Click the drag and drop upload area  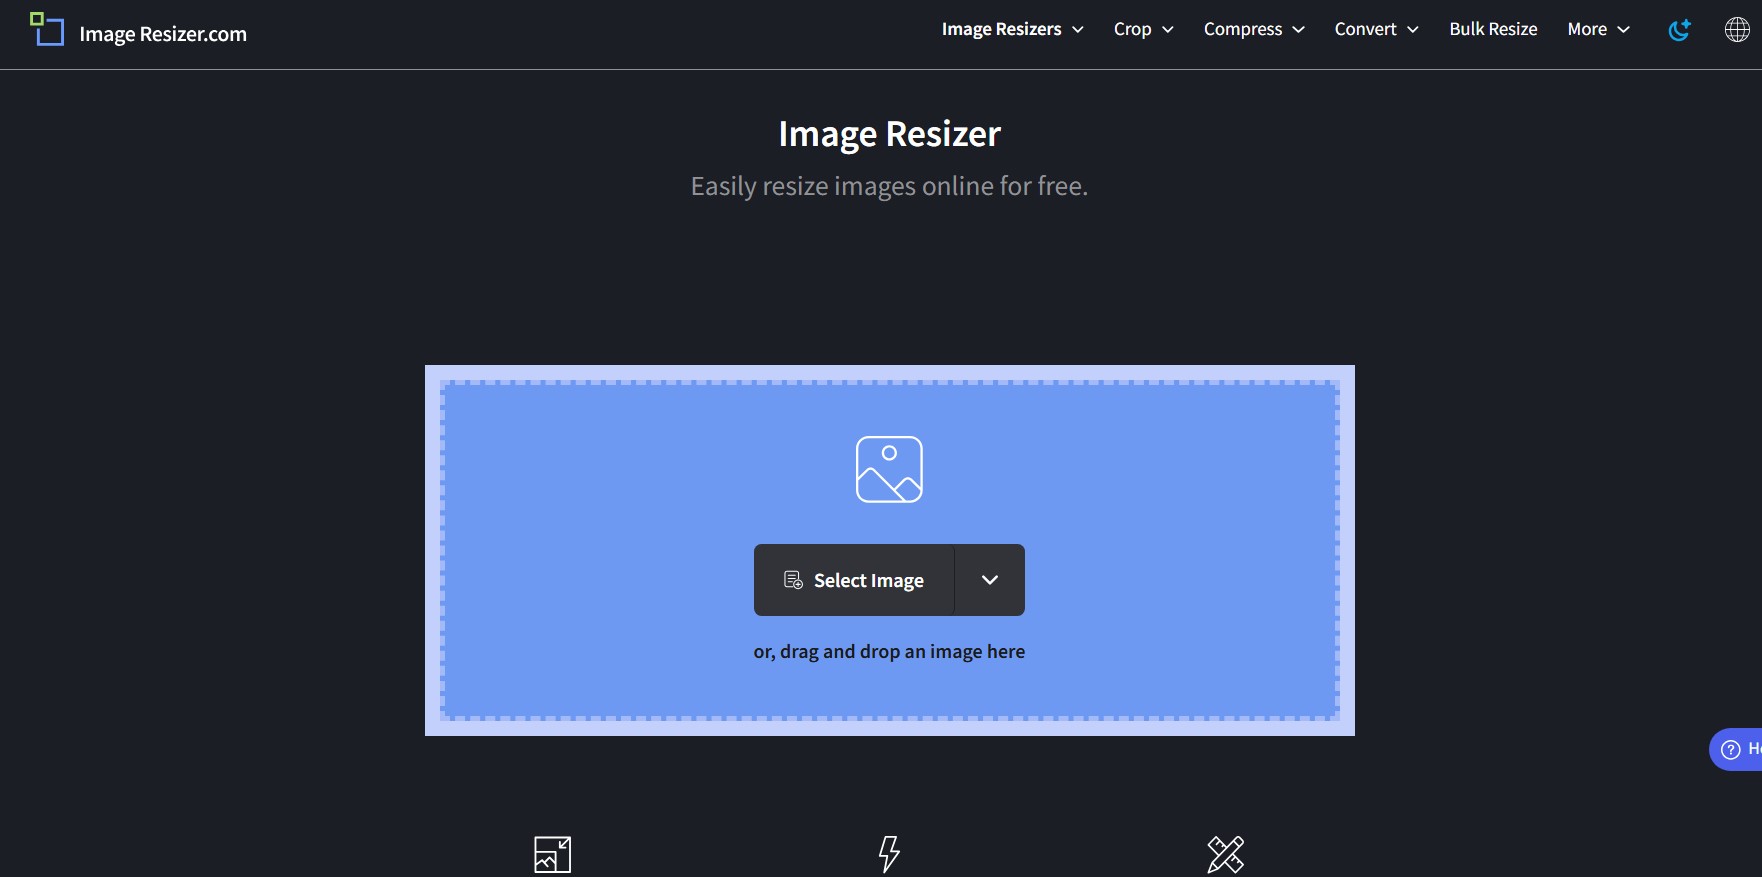tap(890, 550)
